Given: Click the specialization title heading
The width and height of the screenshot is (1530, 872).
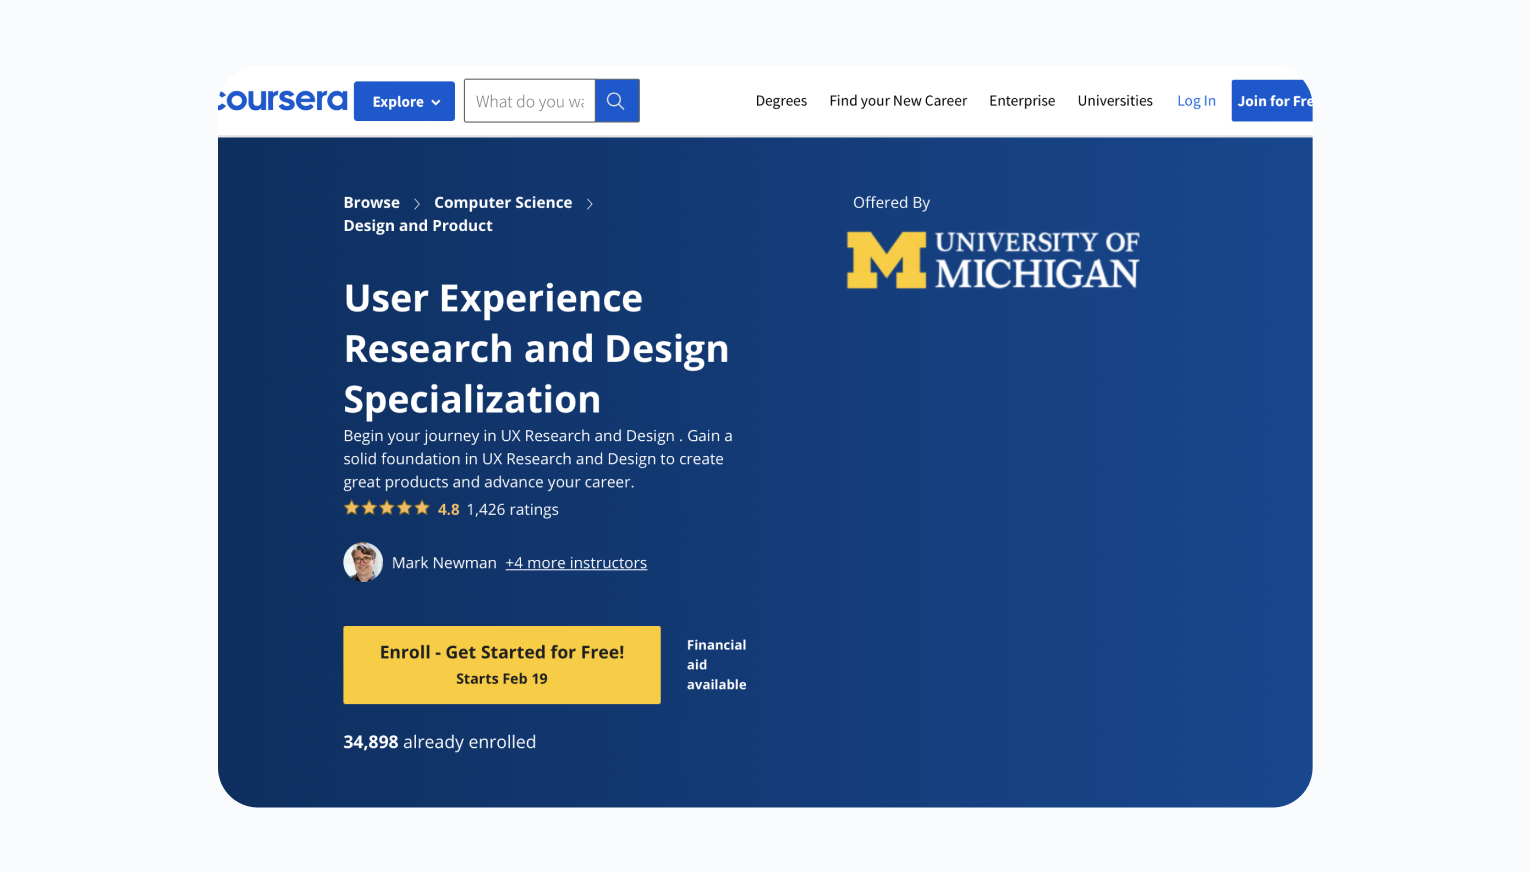Looking at the screenshot, I should click(536, 349).
